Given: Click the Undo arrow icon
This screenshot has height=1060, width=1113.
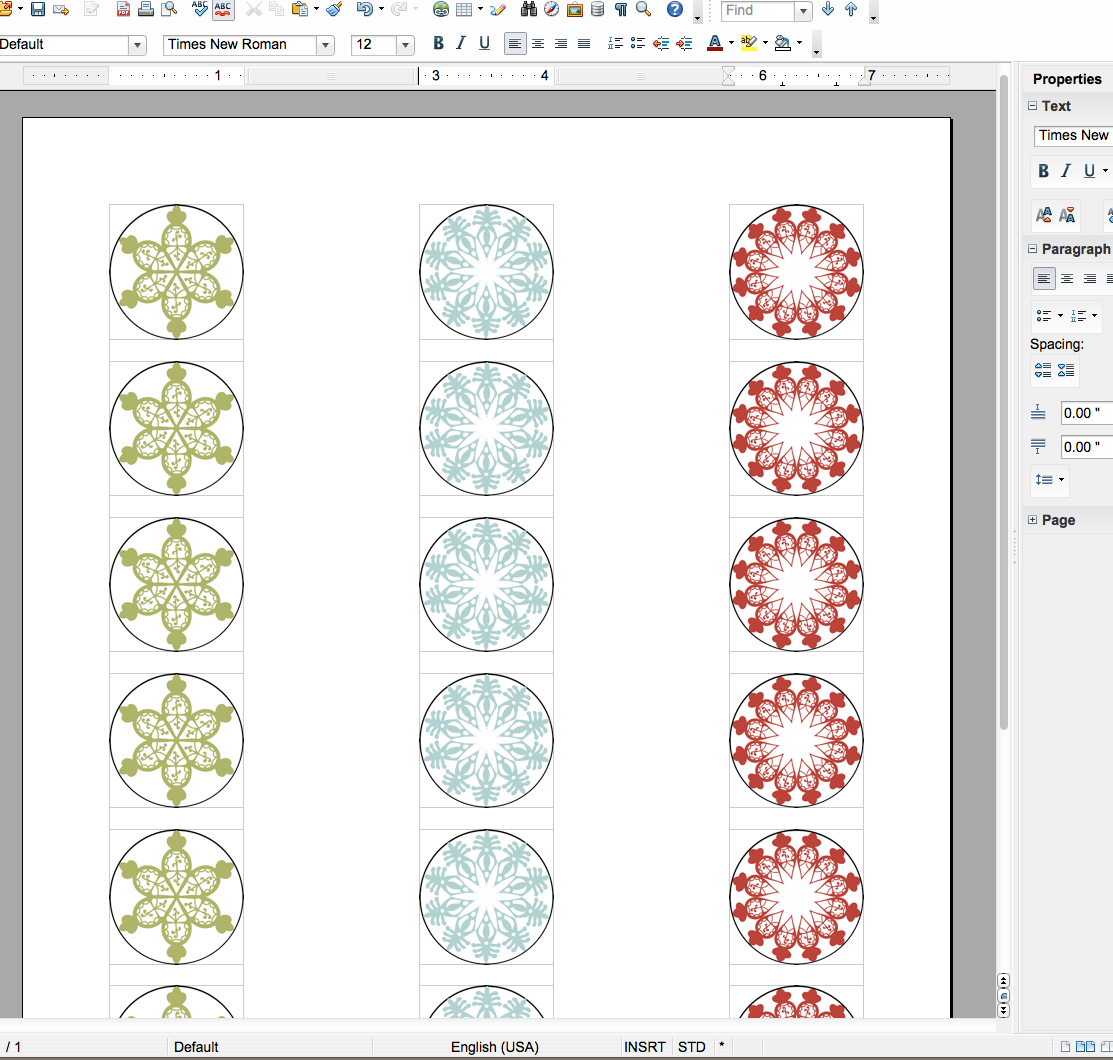Looking at the screenshot, I should coord(364,10).
